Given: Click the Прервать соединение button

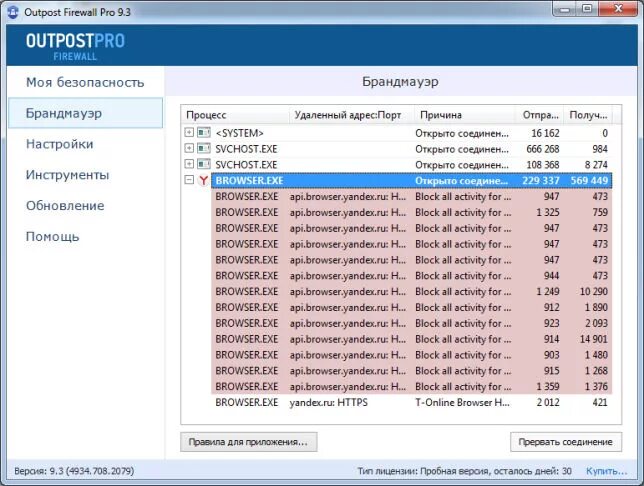Looking at the screenshot, I should (x=566, y=442).
